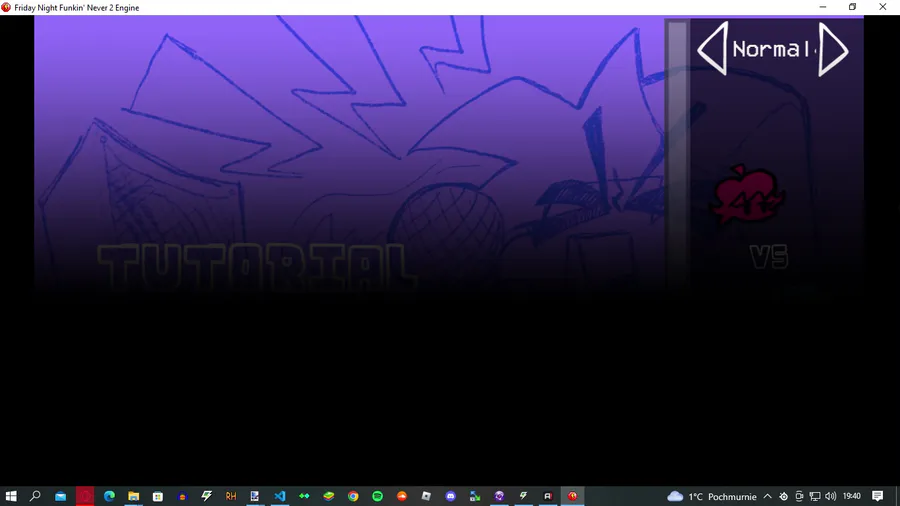Open BlueStacks from the taskbar

pos(328,496)
